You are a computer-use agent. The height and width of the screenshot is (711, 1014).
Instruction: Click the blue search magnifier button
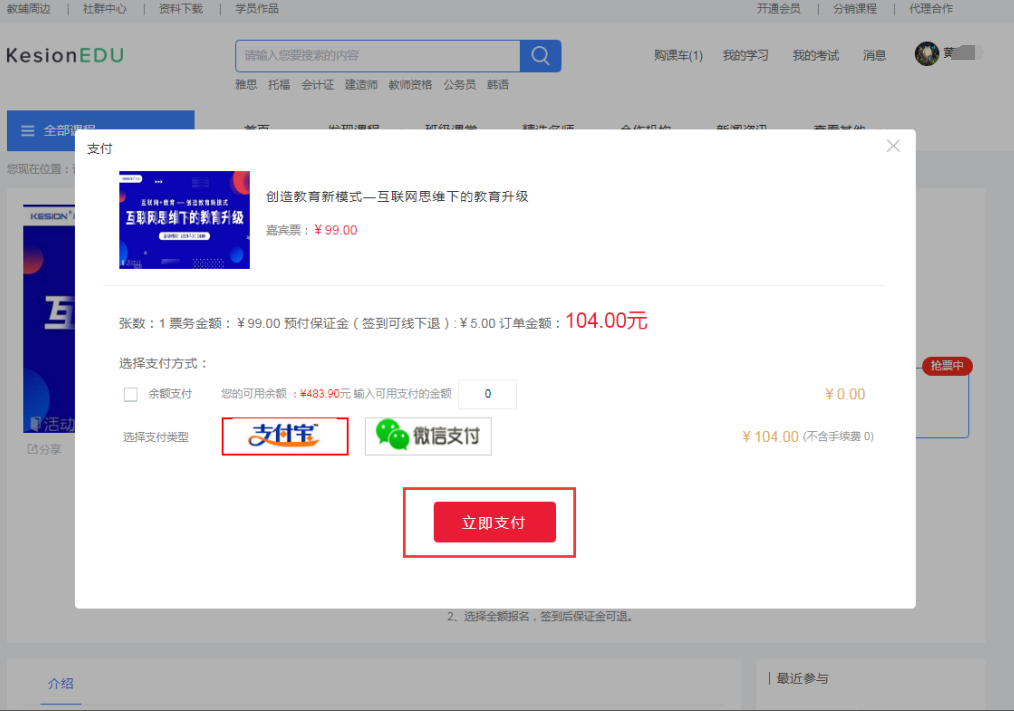(540, 56)
